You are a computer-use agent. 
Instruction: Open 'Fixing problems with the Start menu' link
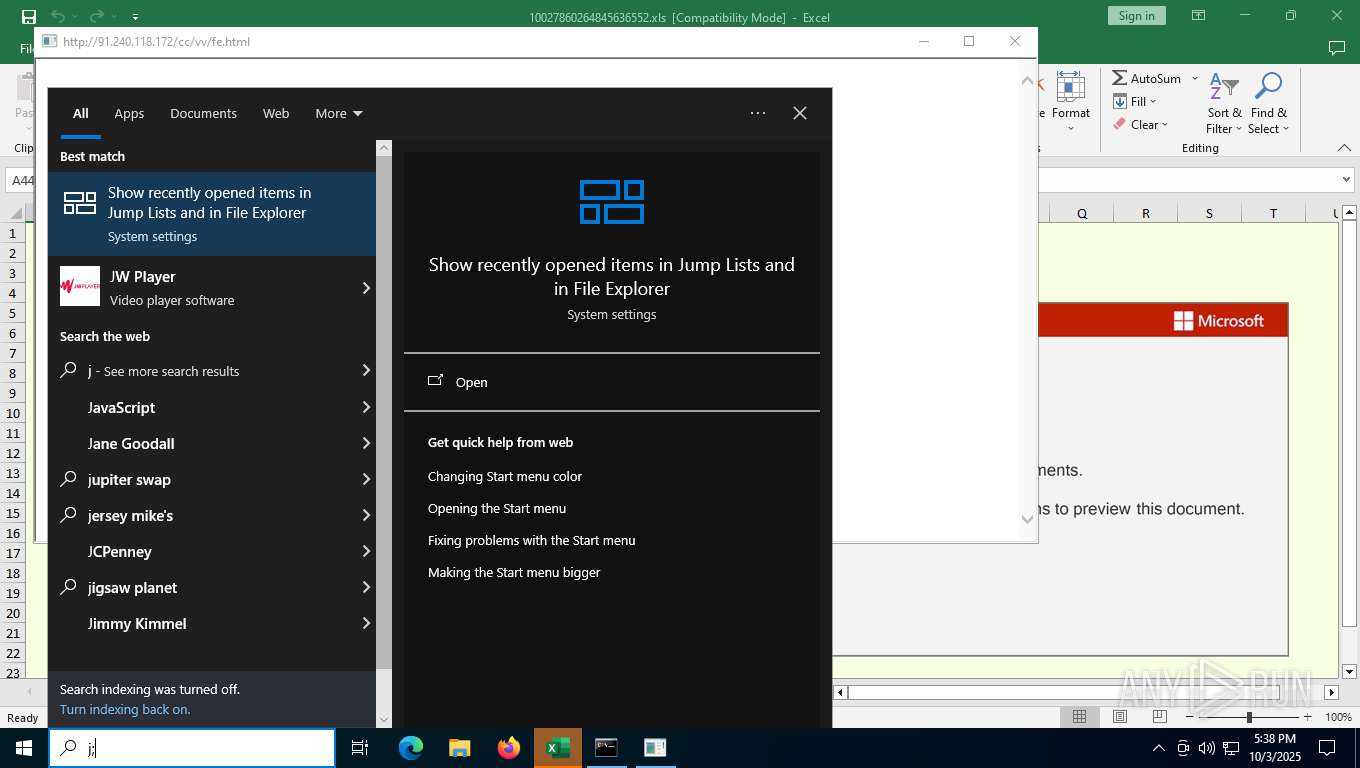(532, 541)
